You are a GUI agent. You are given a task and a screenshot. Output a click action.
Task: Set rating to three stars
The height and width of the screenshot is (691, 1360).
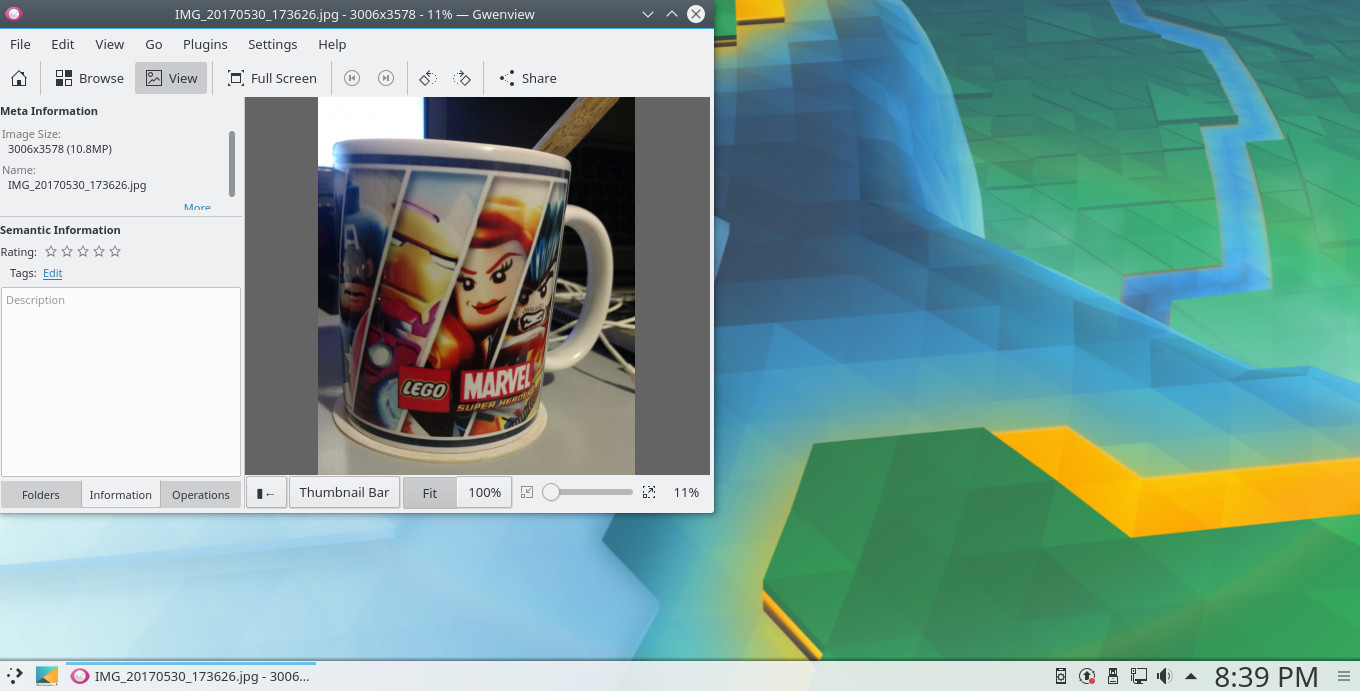click(x=83, y=252)
